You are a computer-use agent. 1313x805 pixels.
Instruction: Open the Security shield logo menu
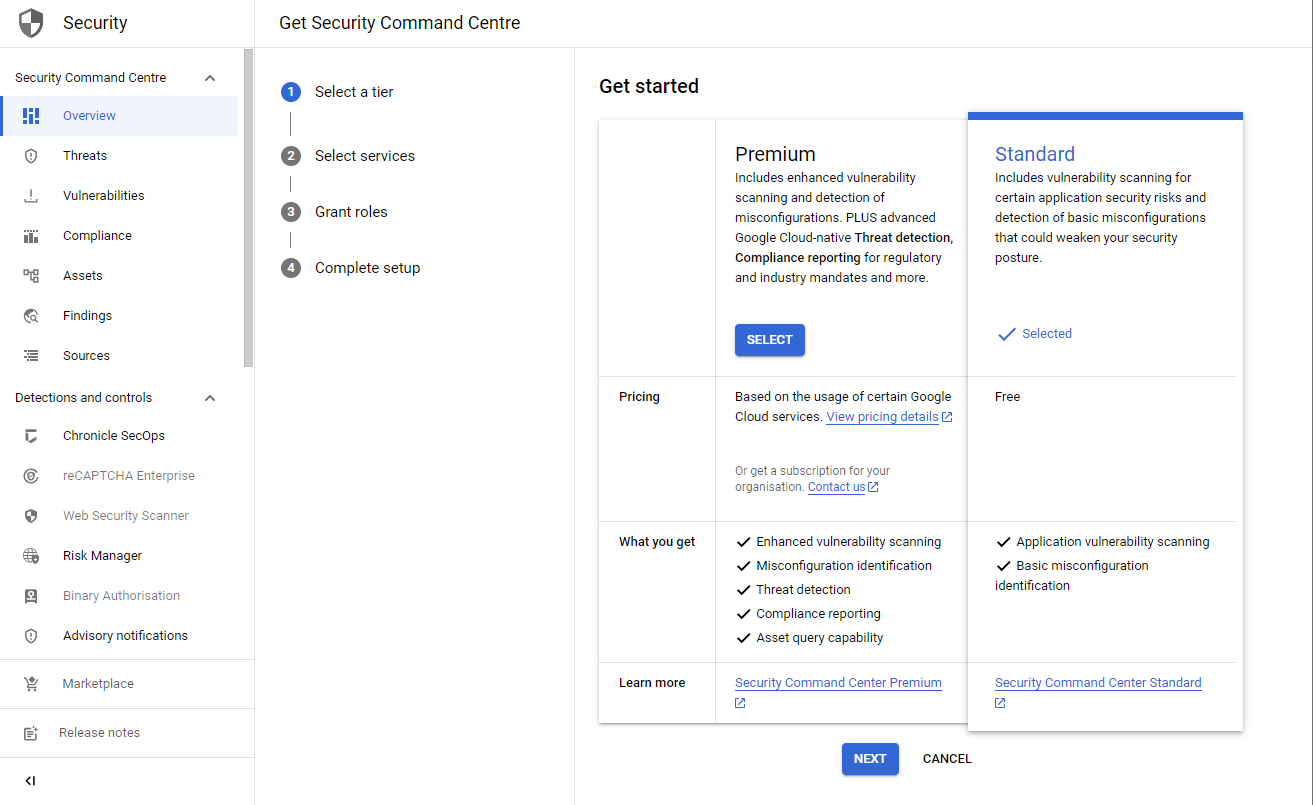tap(30, 22)
